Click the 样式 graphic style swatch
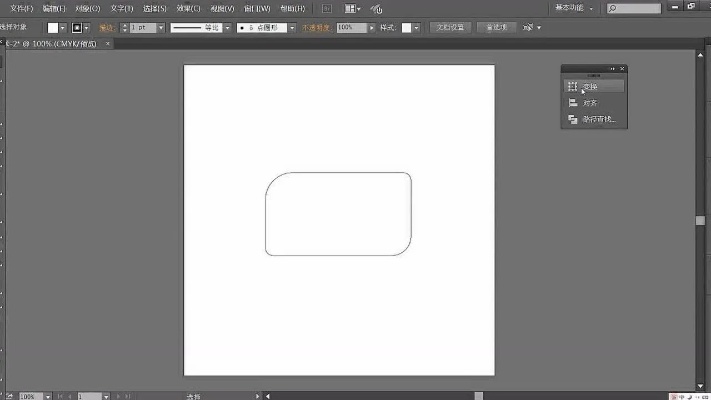 [x=406, y=28]
